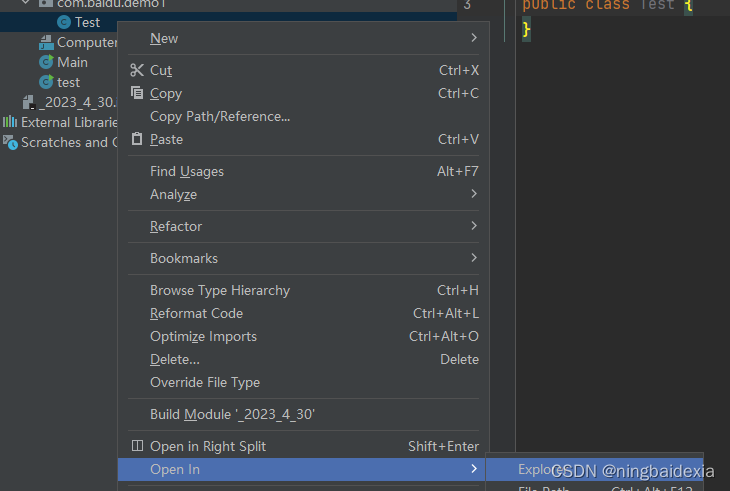Click the _2023_4_30 module file icon
730x491 pixels.
click(29, 102)
